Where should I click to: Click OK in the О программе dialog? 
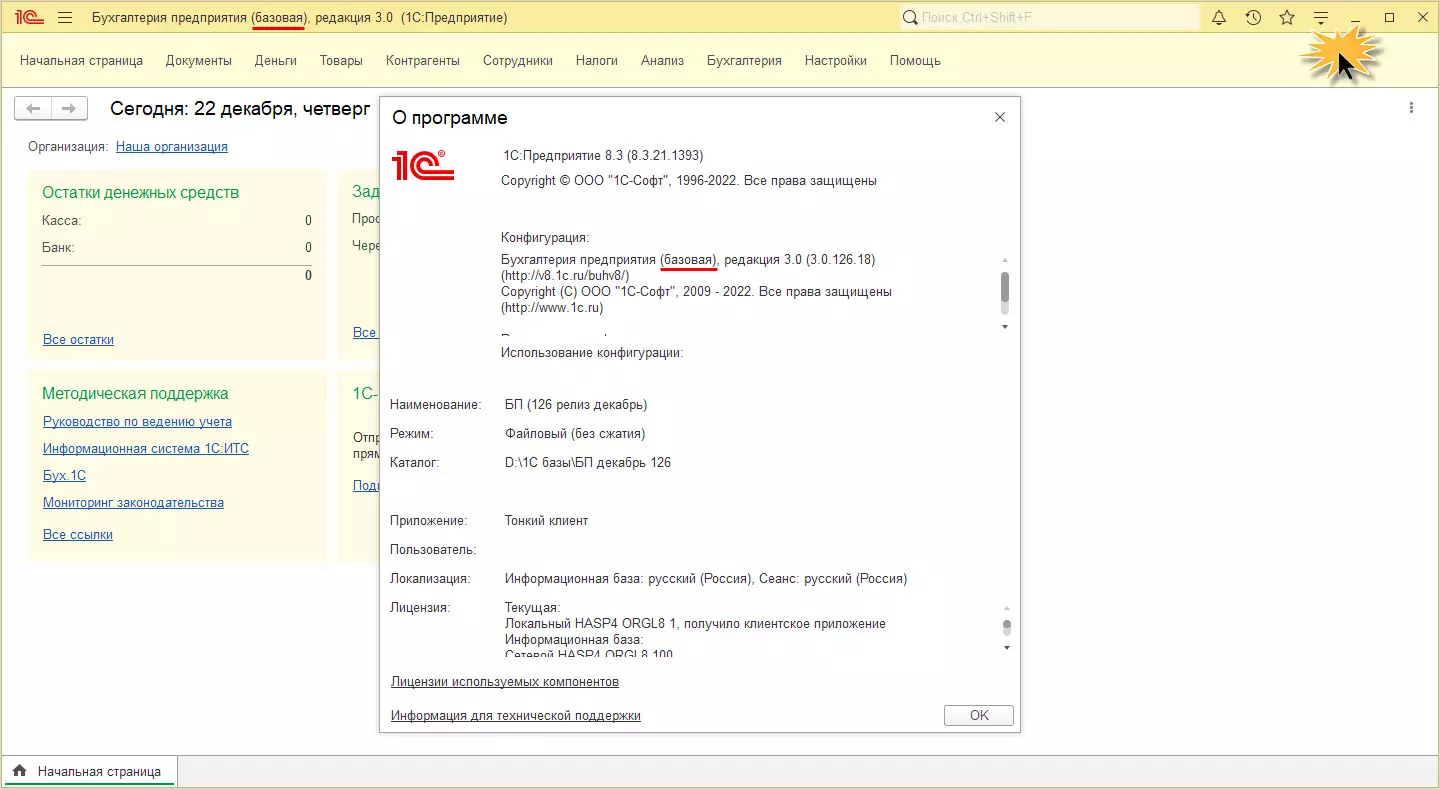(x=979, y=715)
